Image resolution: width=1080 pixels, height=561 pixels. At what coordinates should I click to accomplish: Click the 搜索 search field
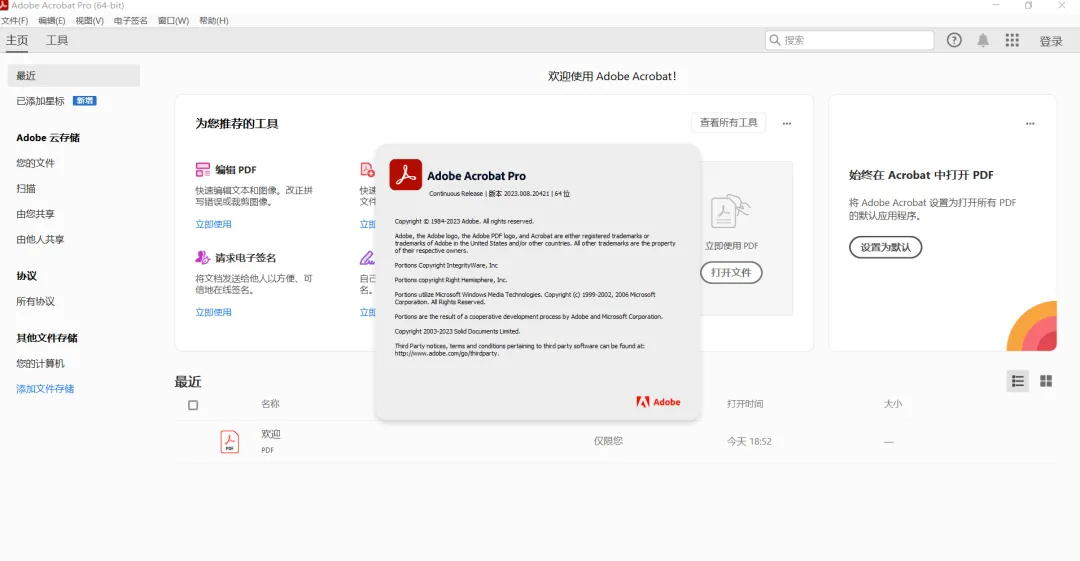click(x=849, y=40)
